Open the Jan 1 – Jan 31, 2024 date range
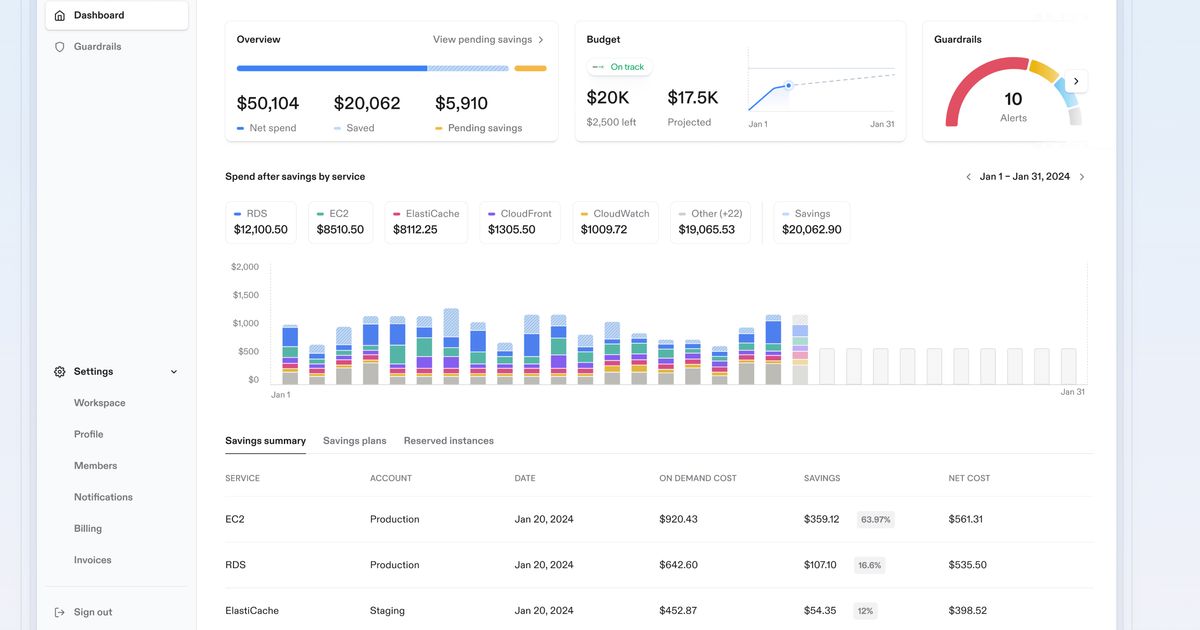Screen dimensions: 1200x630 click(1024, 177)
